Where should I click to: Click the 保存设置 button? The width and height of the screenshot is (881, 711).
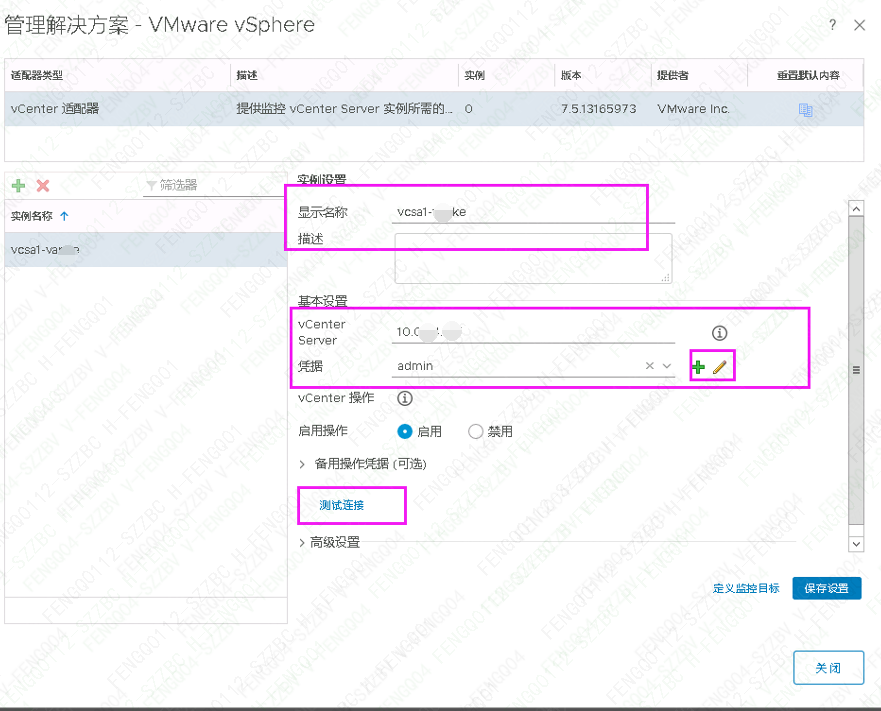pyautogui.click(x=827, y=589)
